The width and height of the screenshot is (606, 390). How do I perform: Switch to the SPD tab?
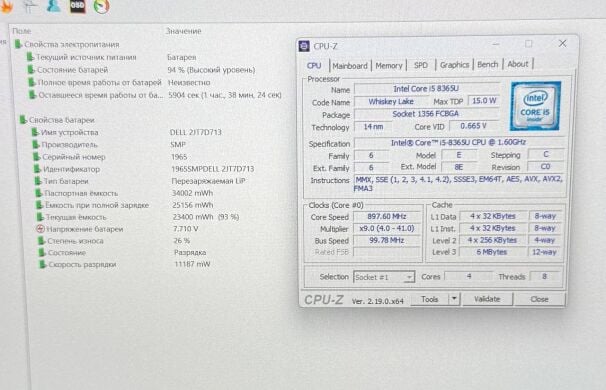click(421, 65)
